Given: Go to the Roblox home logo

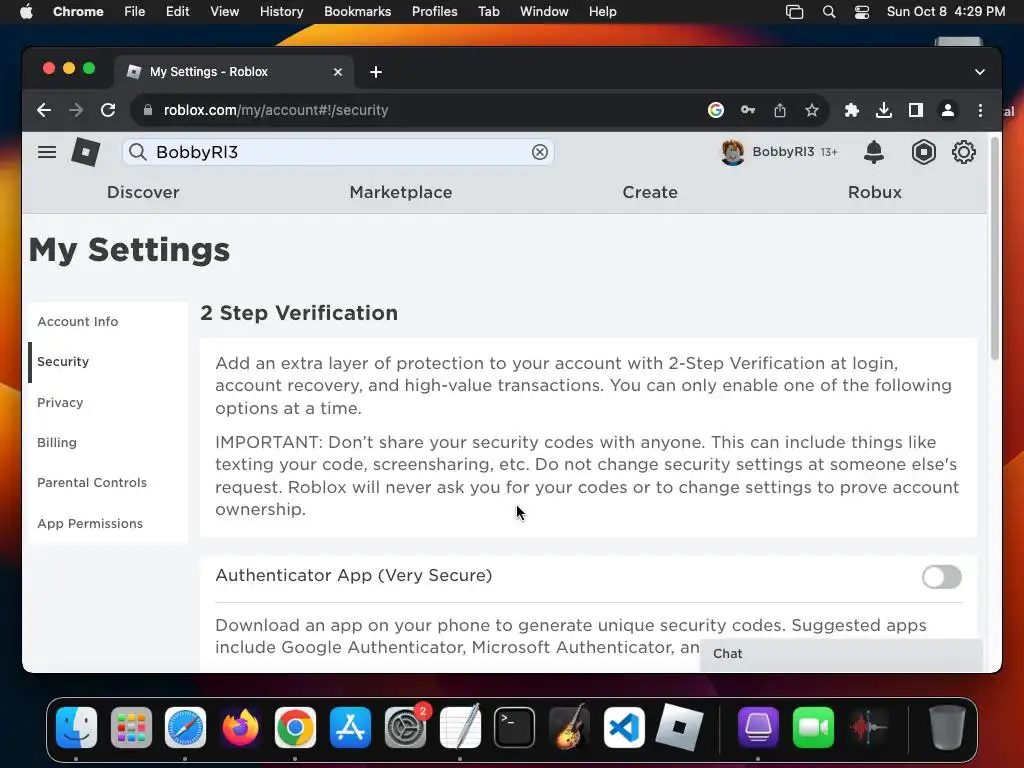Looking at the screenshot, I should coord(86,152).
